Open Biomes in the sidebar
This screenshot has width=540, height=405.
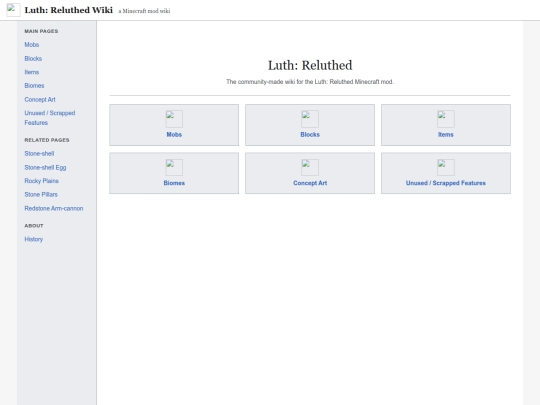click(x=34, y=85)
